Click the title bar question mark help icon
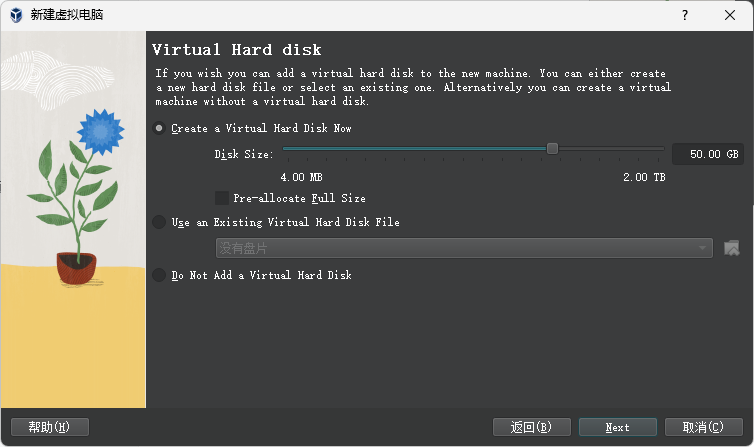754x447 pixels. (685, 15)
